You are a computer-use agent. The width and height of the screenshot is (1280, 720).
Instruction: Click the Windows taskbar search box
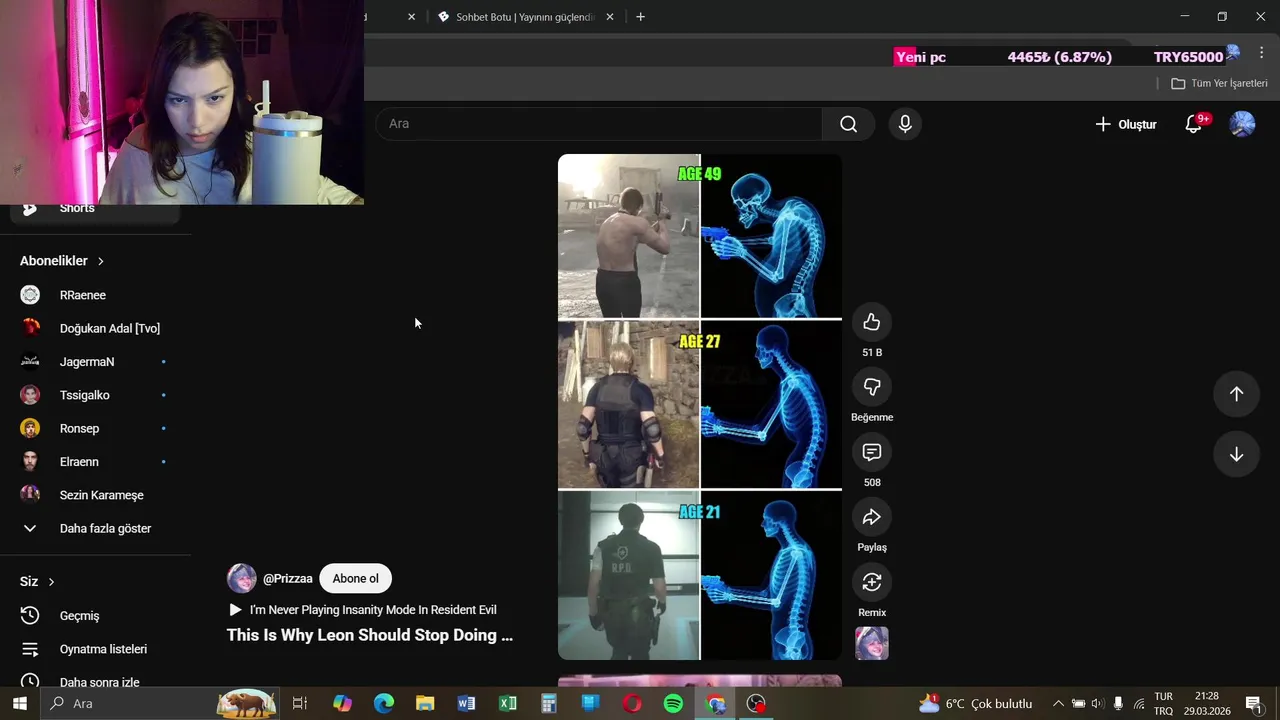[160, 704]
